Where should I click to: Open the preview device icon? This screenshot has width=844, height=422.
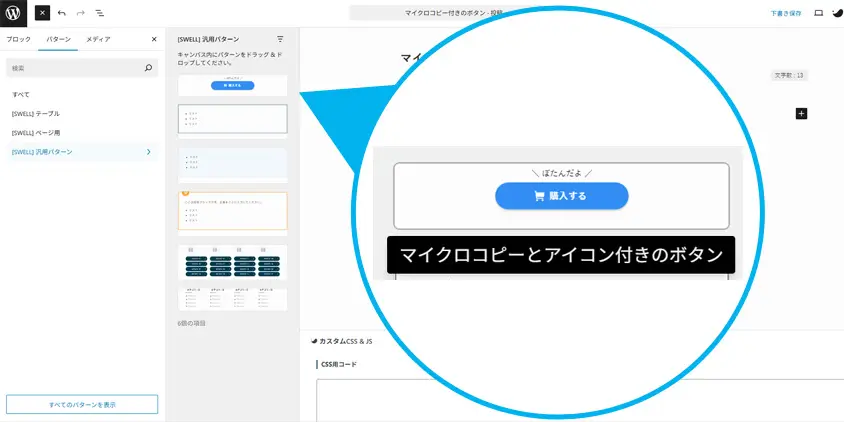[819, 13]
